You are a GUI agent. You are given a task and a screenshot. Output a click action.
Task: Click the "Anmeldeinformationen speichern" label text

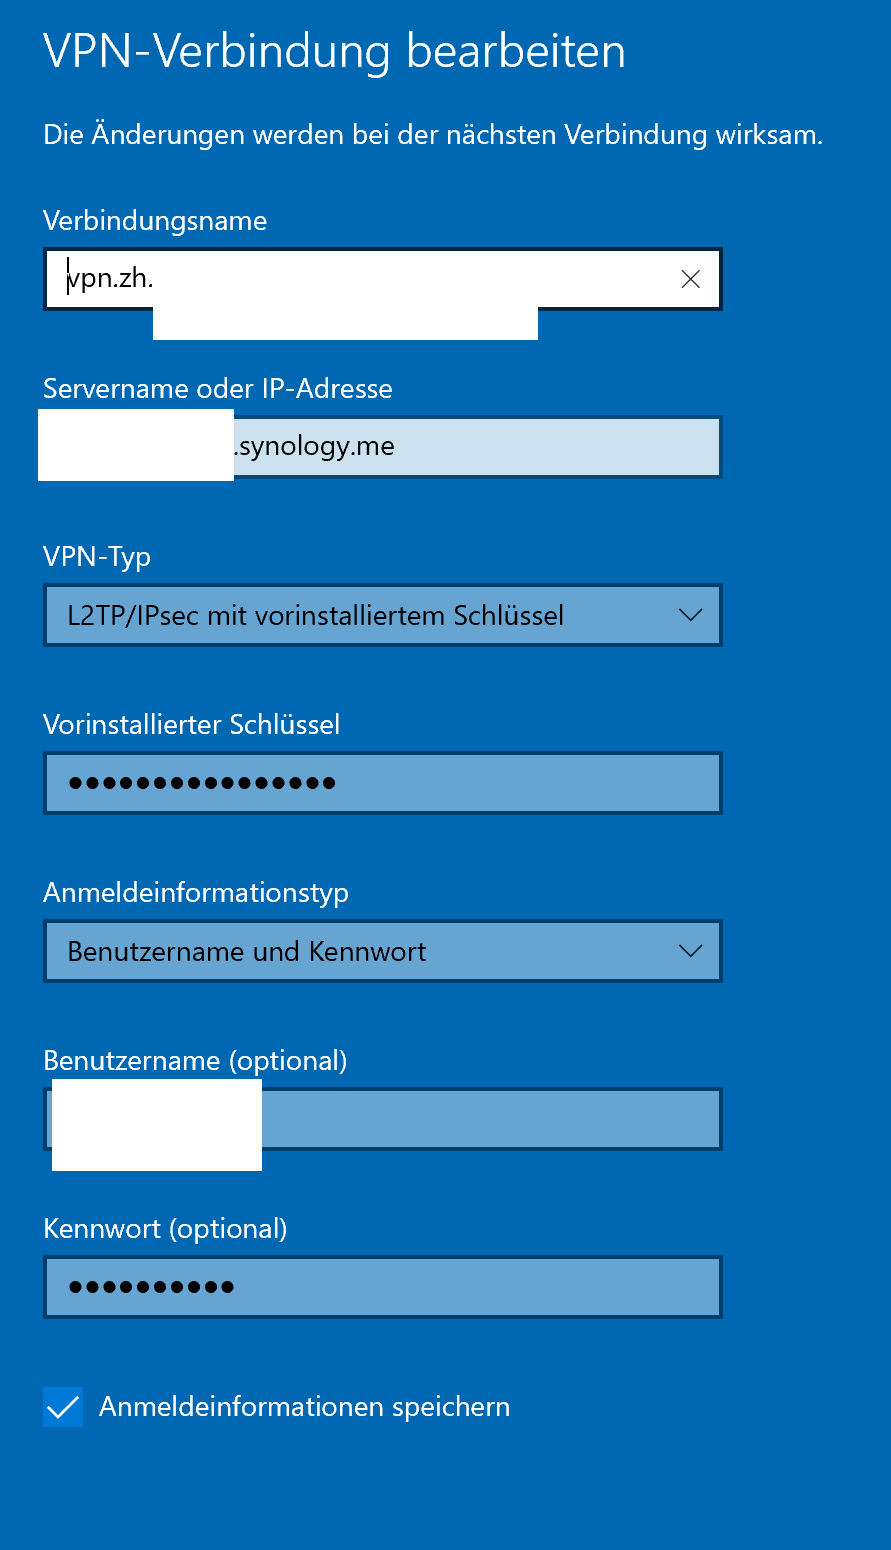(x=304, y=1407)
